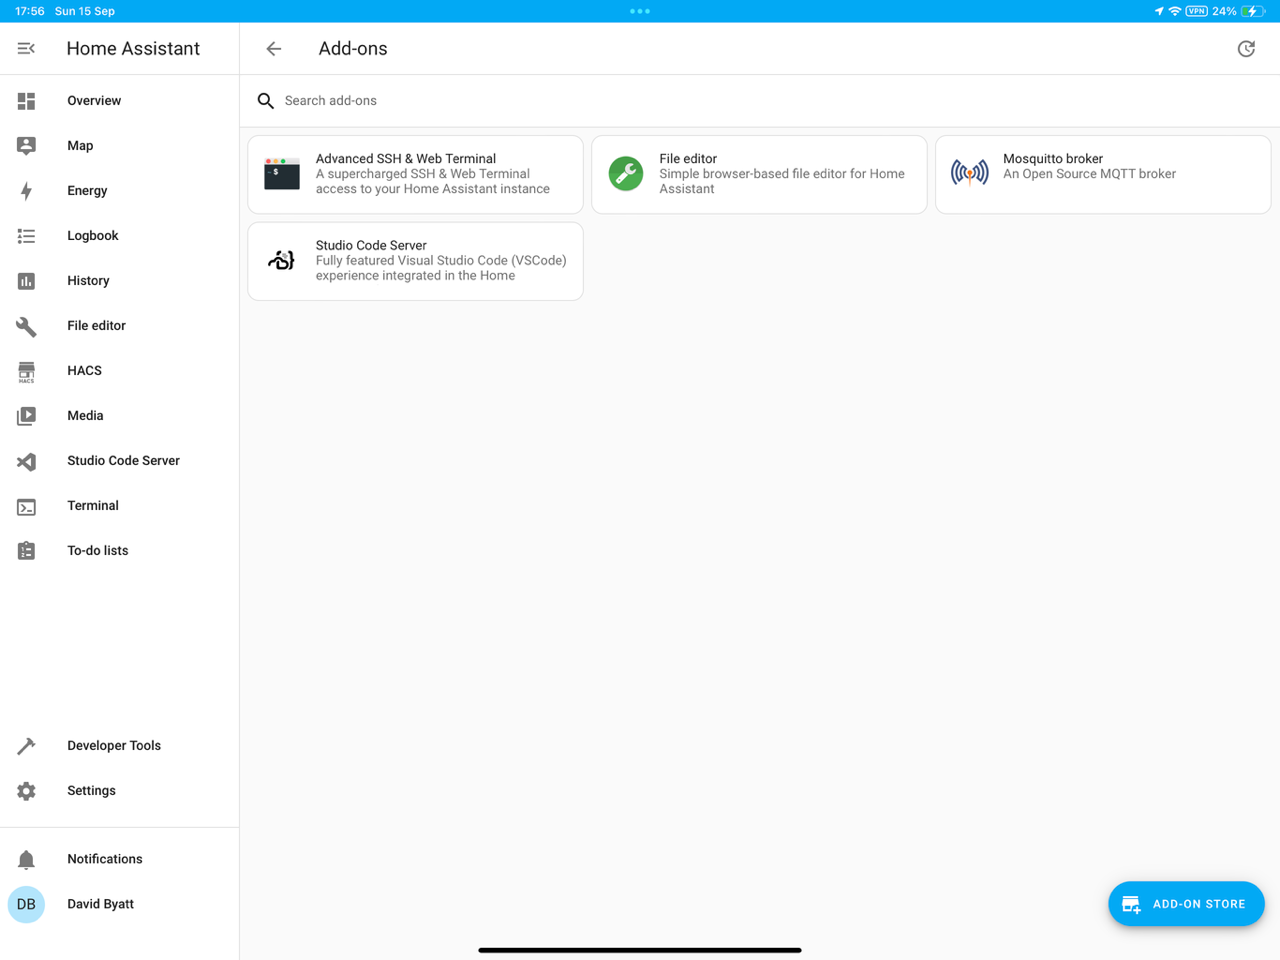Open the Map menu item
The image size is (1280, 960).
(120, 146)
